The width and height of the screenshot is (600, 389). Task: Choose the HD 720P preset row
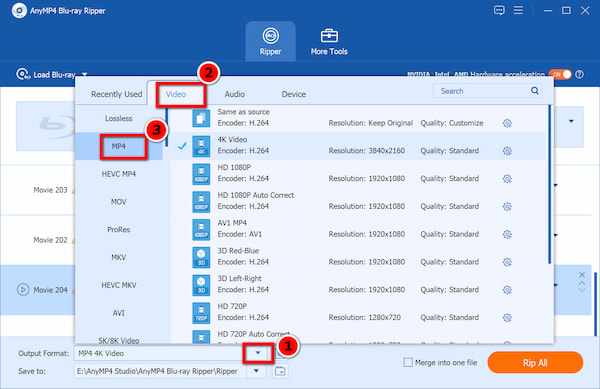[358, 312]
